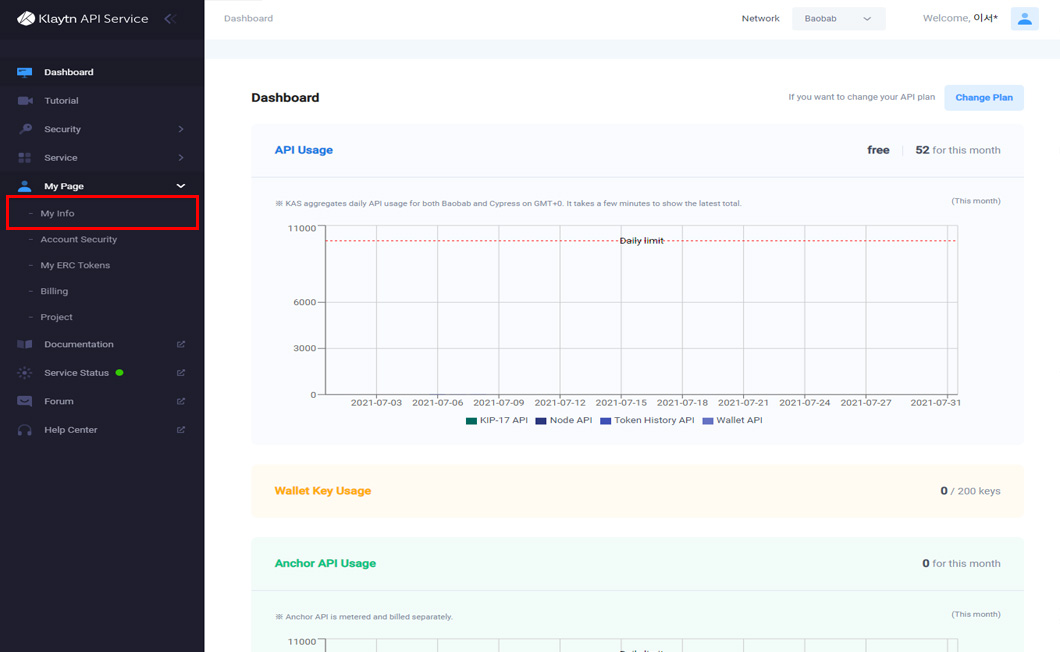
Task: Collapse sidebar with double-chevron icon
Action: pyautogui.click(x=170, y=19)
